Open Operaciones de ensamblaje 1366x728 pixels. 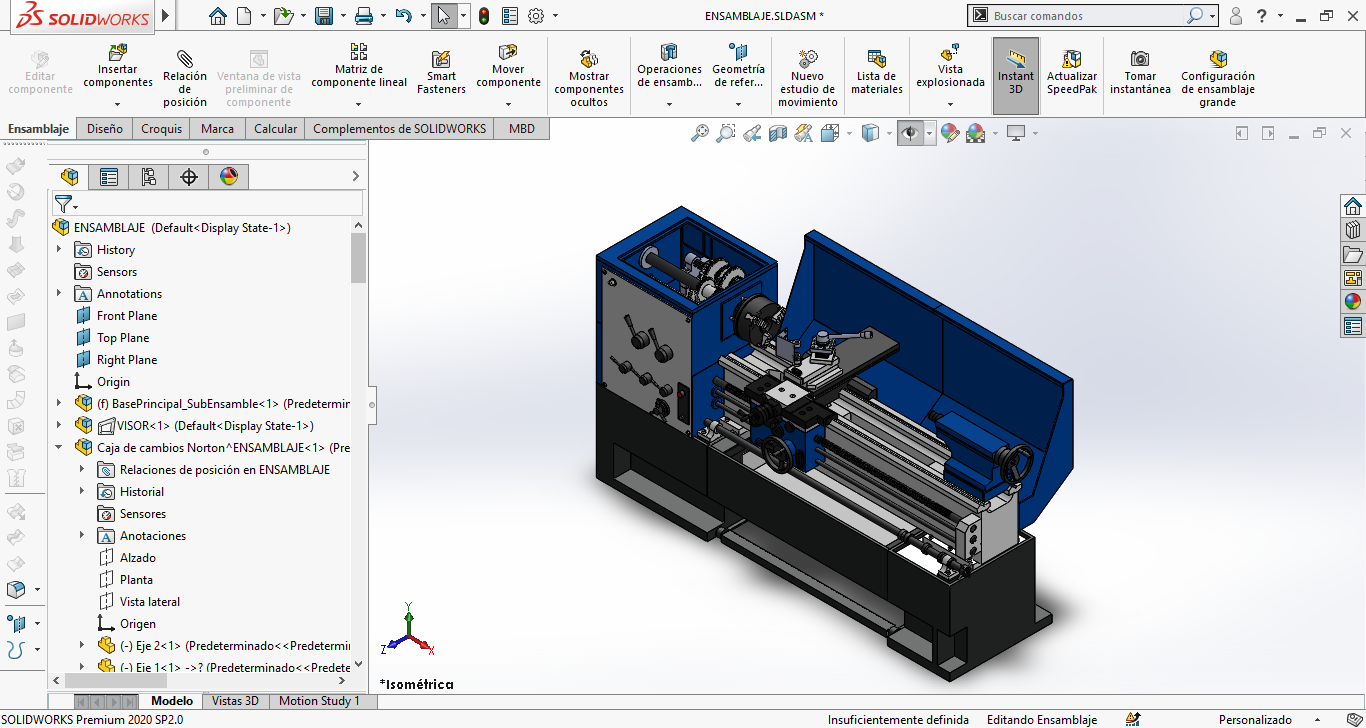tap(669, 66)
